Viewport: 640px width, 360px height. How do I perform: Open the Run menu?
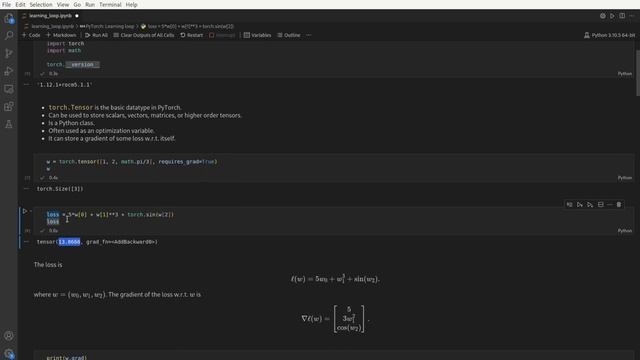[90, 4]
